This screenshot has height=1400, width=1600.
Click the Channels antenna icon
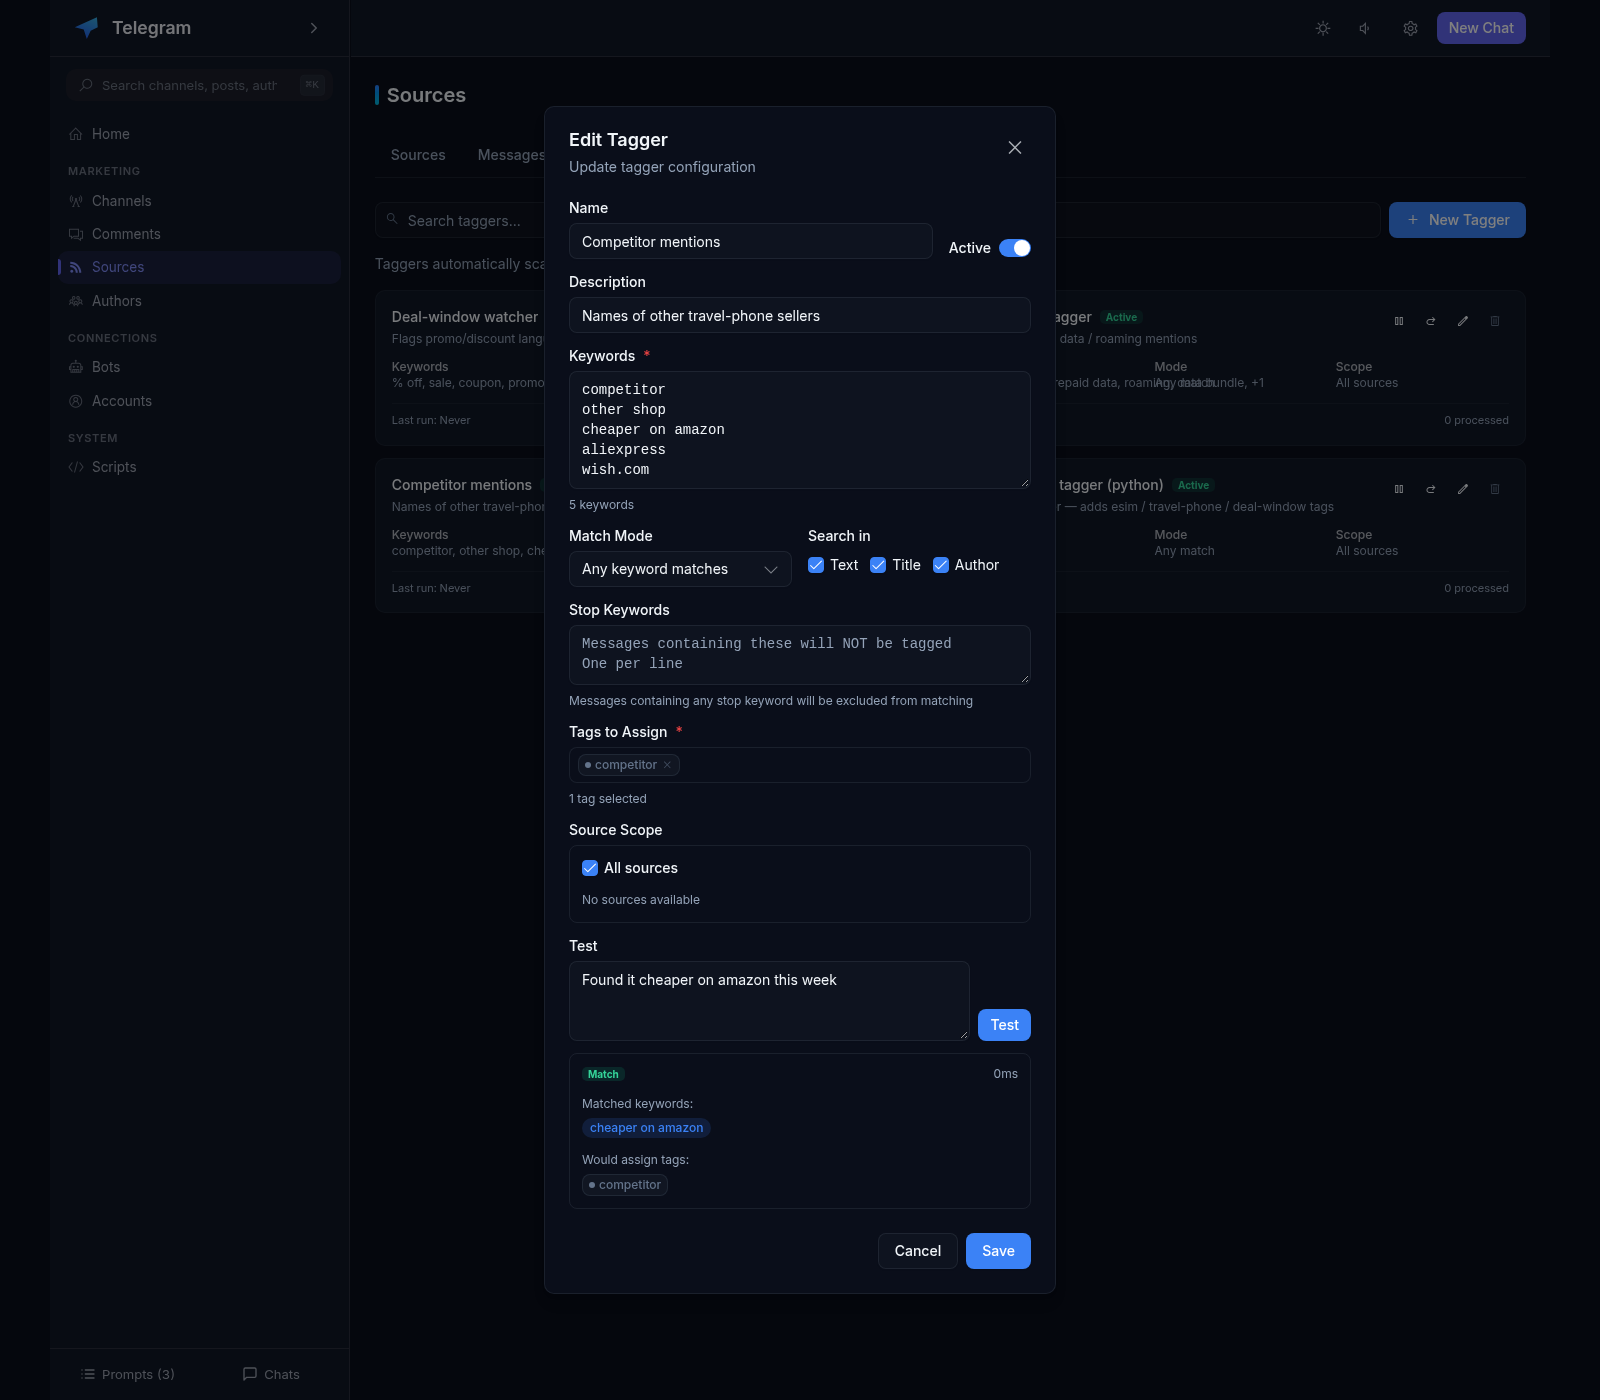point(76,201)
